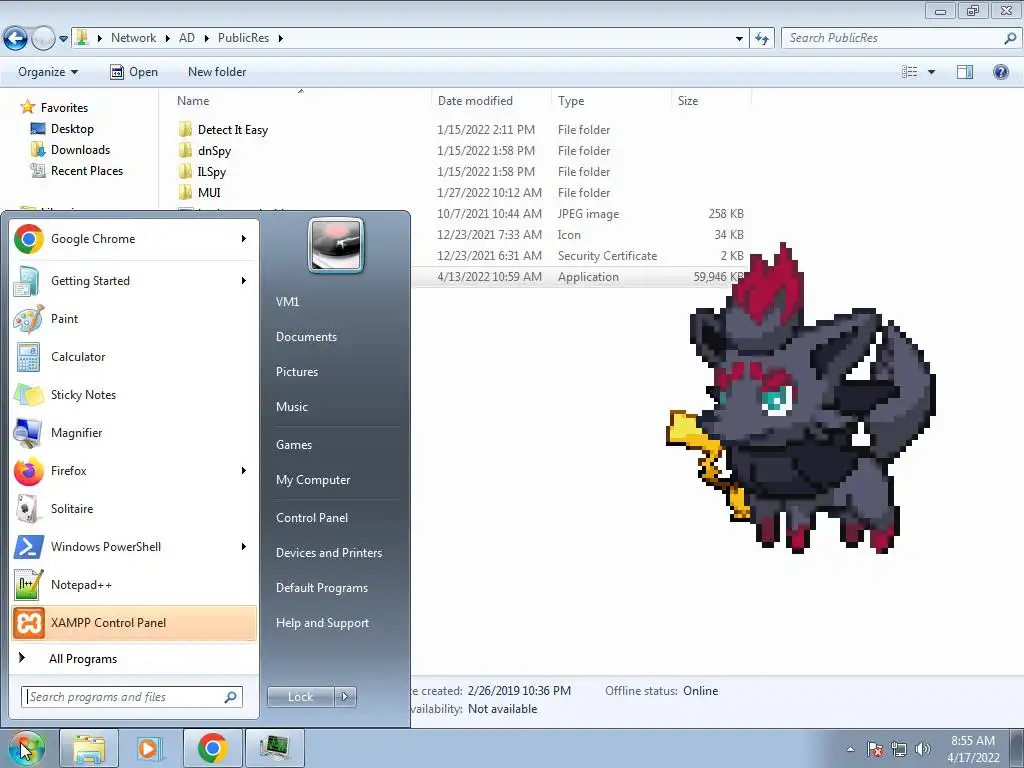
Task: Change your view icon button
Action: [x=910, y=72]
